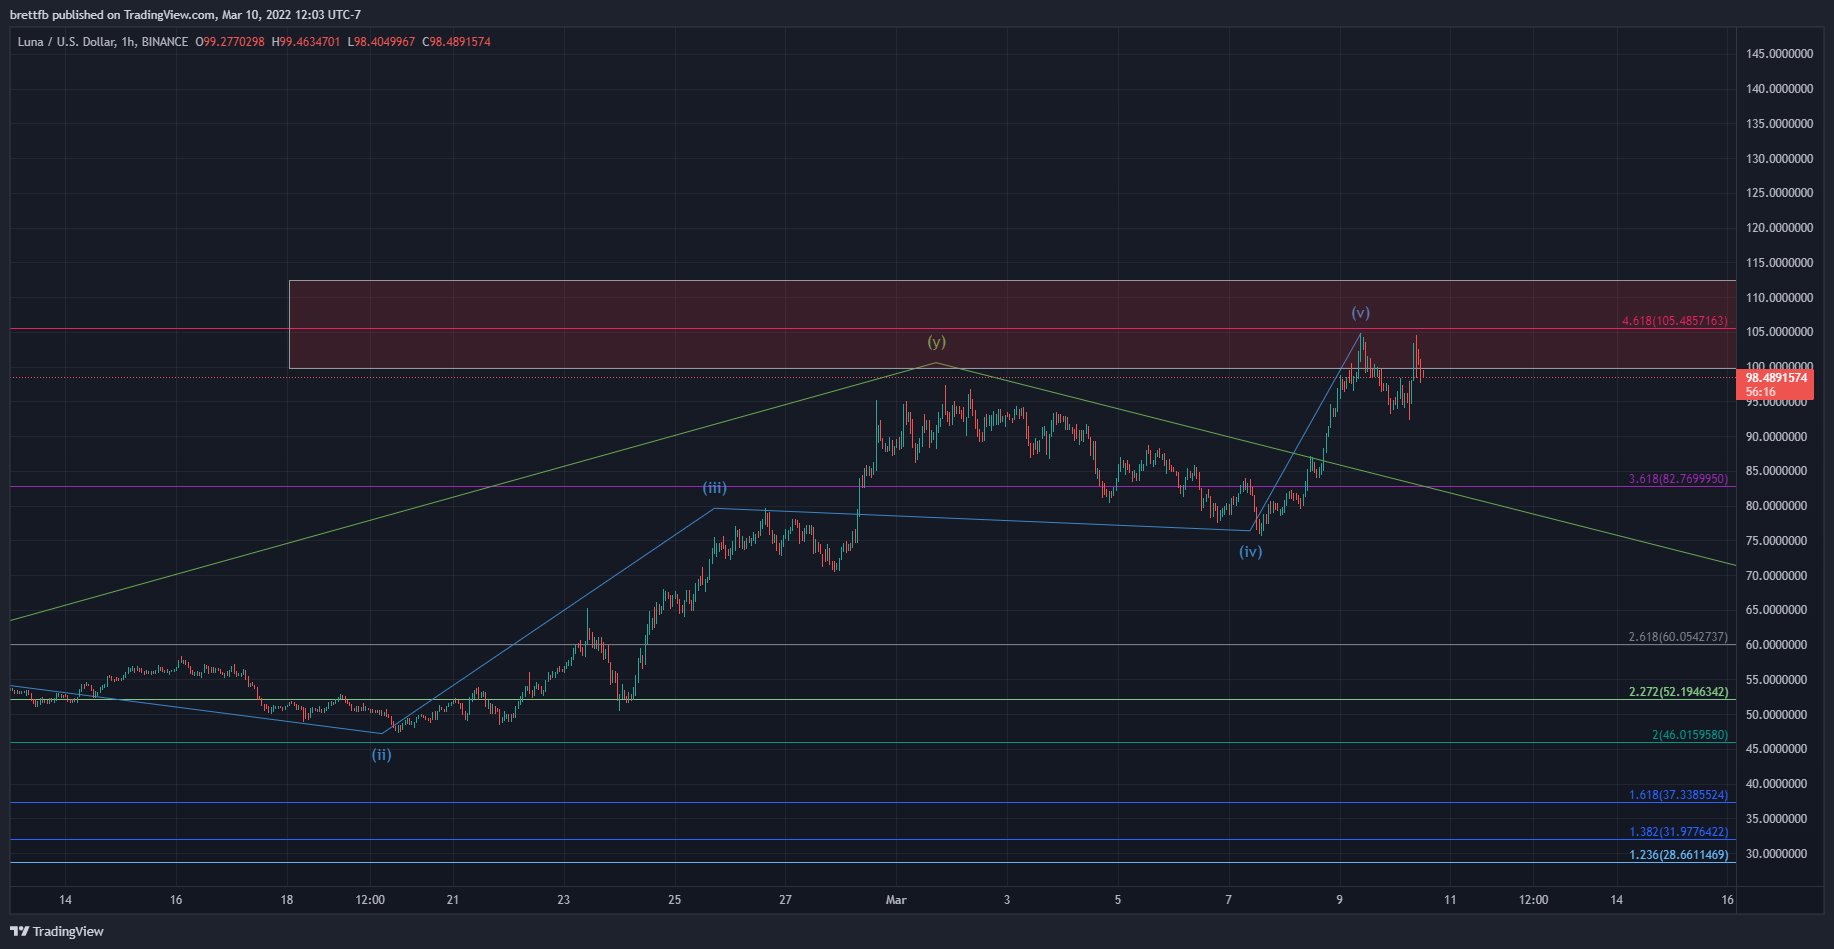1834x949 pixels.
Task: Click the 35.0000000 price axis label
Action: coord(1776,819)
